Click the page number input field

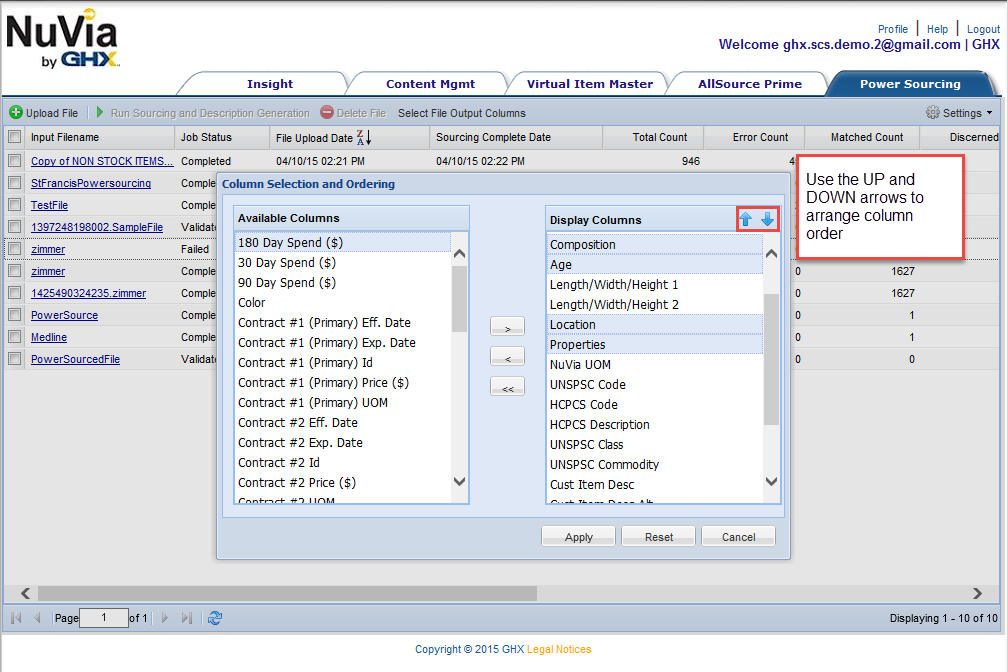103,617
